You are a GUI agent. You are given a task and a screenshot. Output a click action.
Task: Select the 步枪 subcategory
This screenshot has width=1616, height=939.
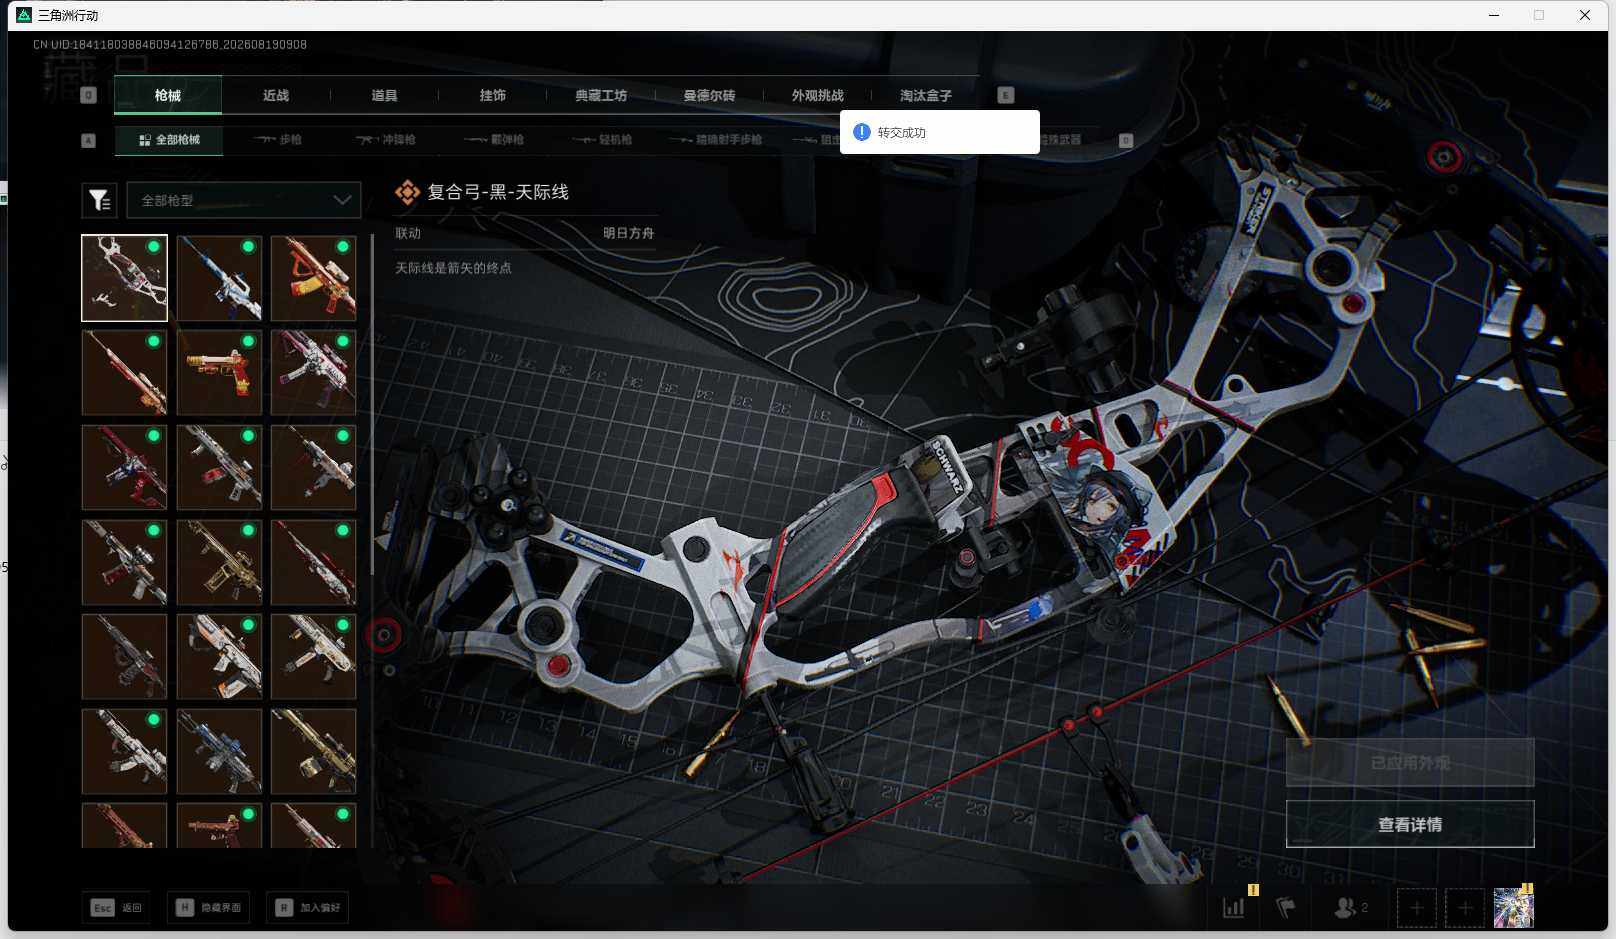pos(278,140)
